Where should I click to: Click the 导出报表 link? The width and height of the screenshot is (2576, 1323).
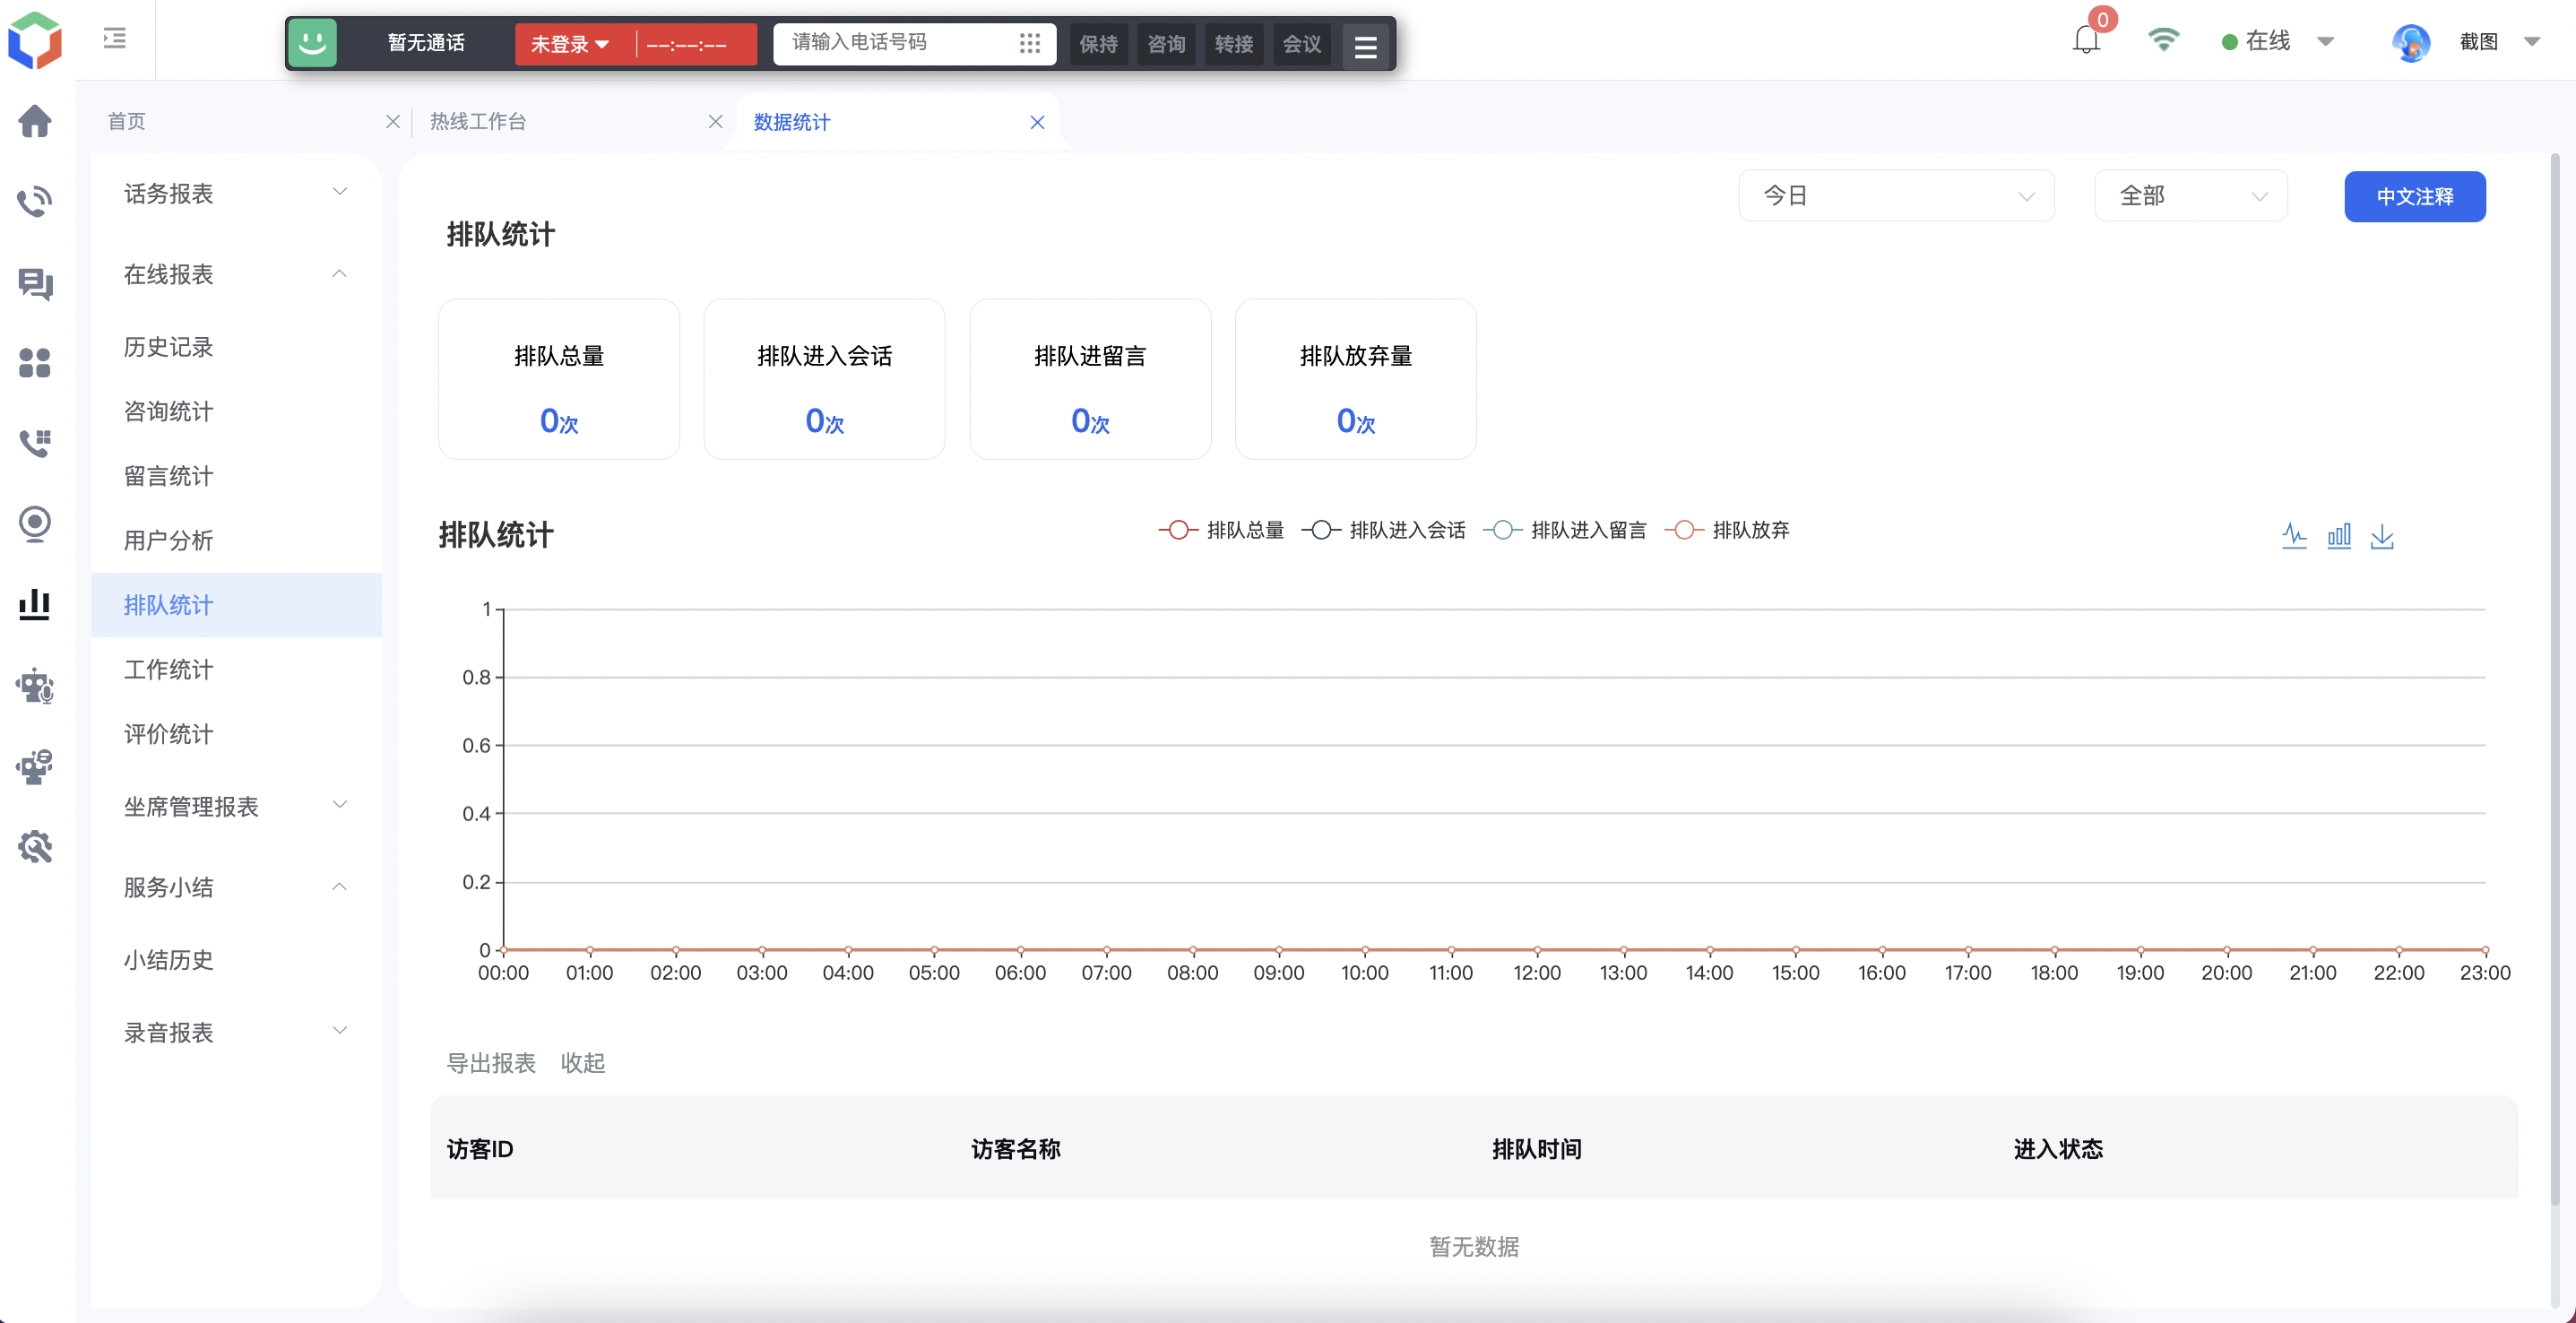coord(491,1063)
